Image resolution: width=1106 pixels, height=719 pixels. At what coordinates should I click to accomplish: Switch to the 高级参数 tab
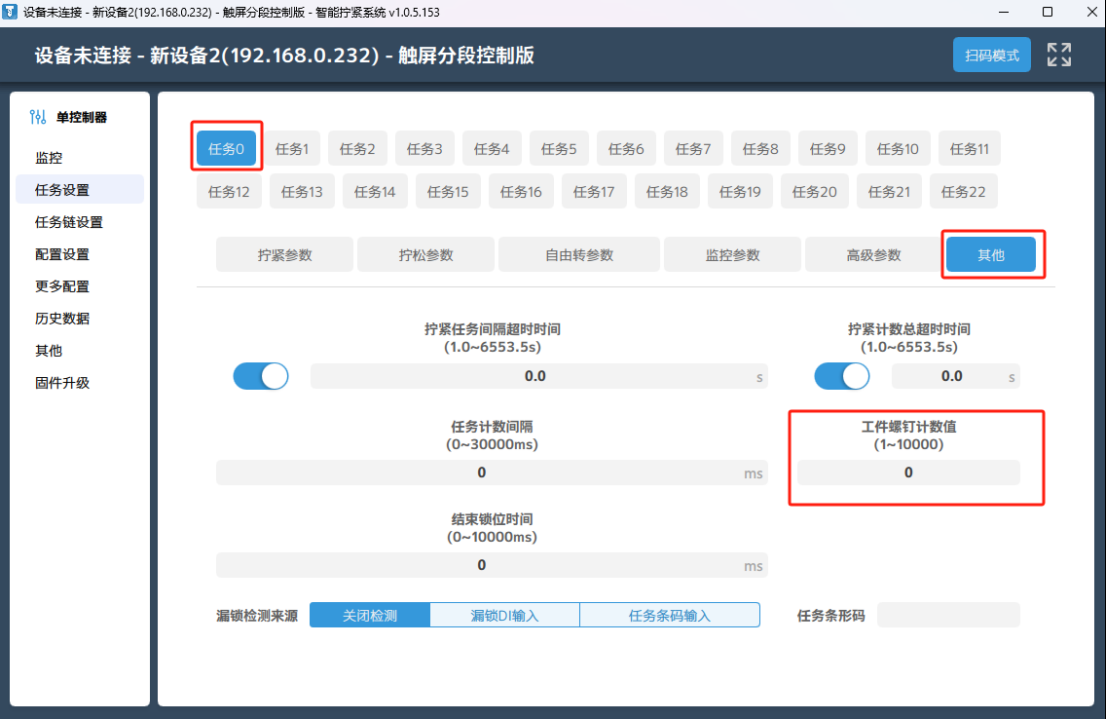[873, 255]
